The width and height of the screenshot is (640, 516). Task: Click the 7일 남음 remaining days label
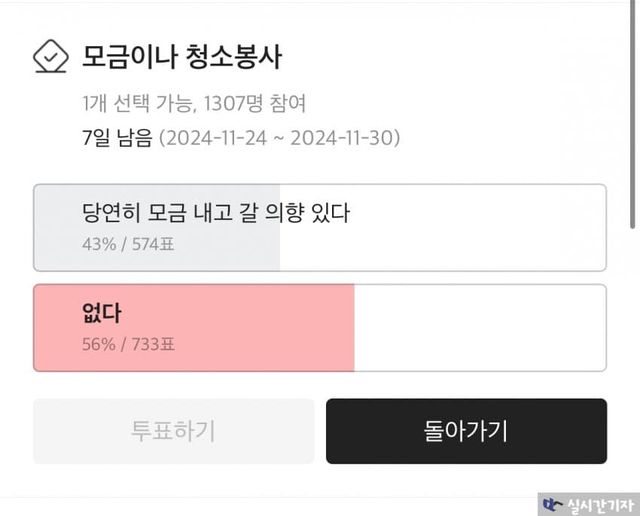(118, 138)
